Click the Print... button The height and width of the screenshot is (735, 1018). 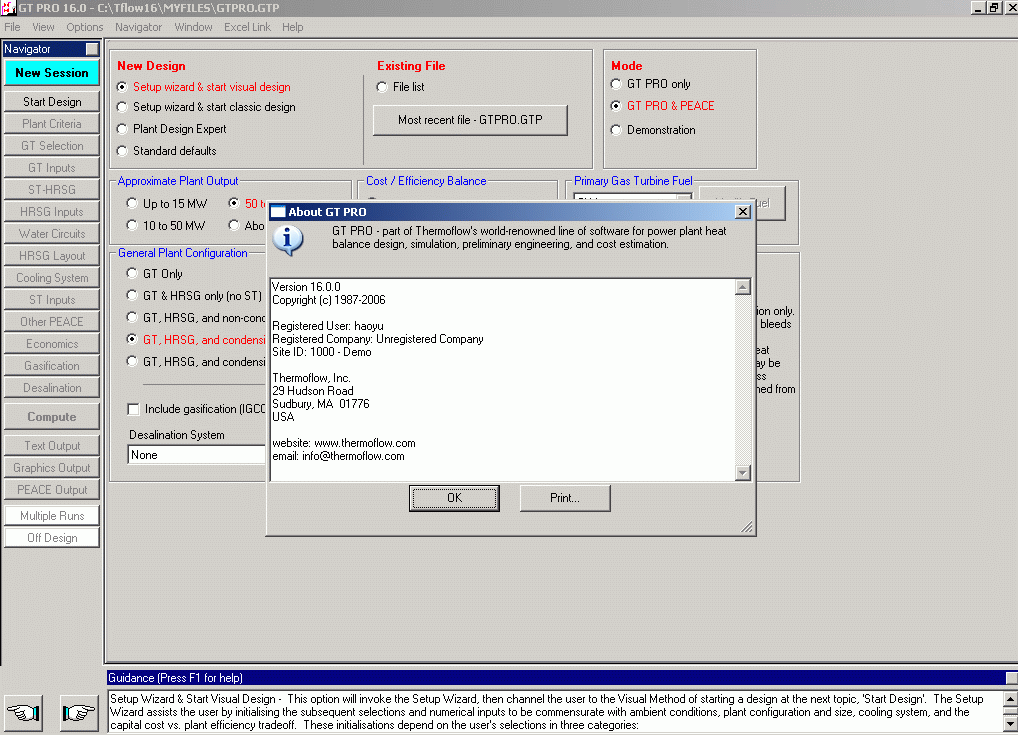565,498
